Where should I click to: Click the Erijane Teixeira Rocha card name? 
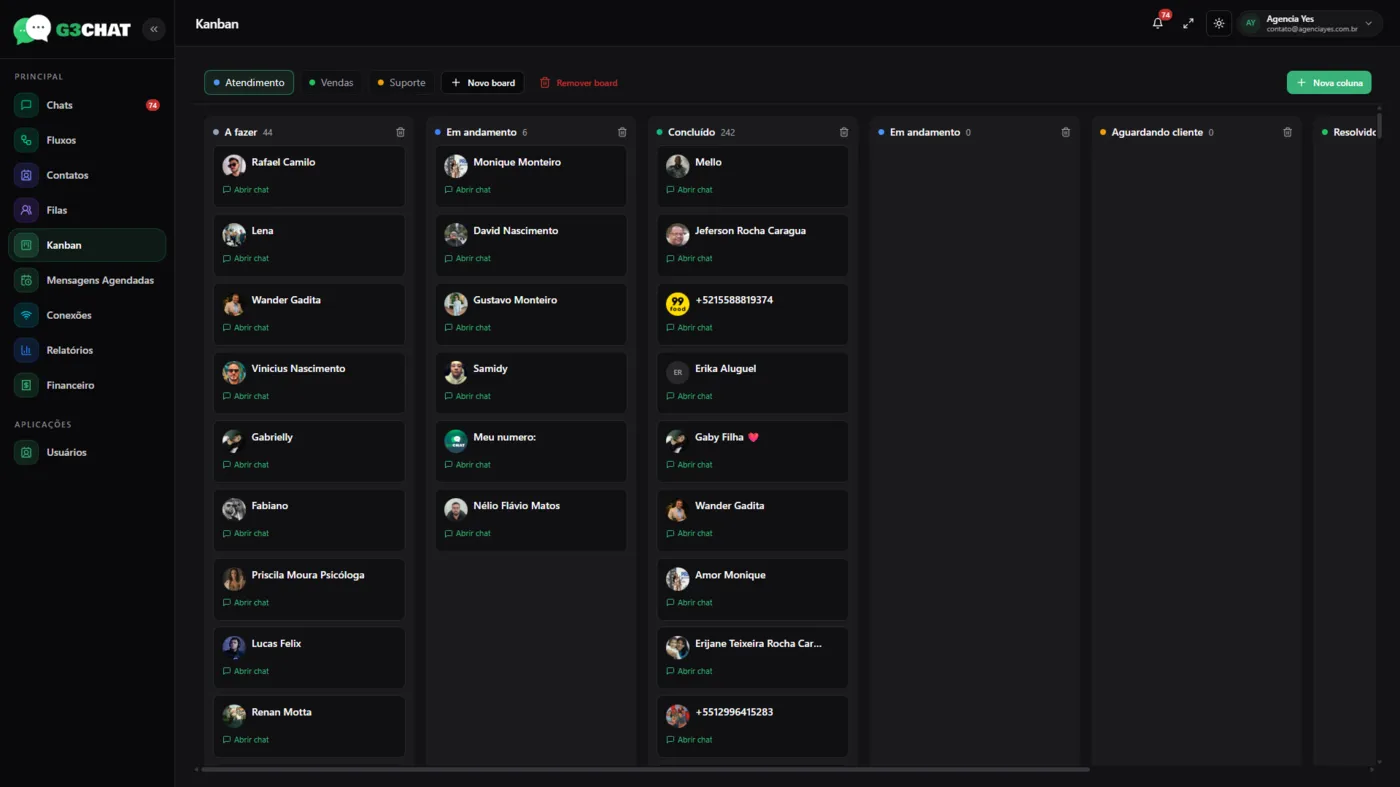click(758, 644)
